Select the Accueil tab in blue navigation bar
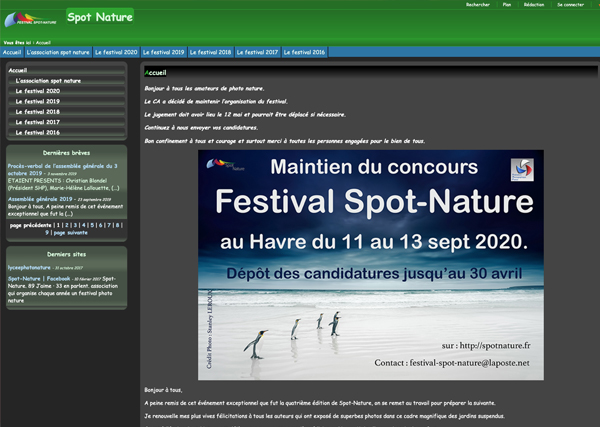Viewport: 600px width, 427px height. click(x=12, y=52)
